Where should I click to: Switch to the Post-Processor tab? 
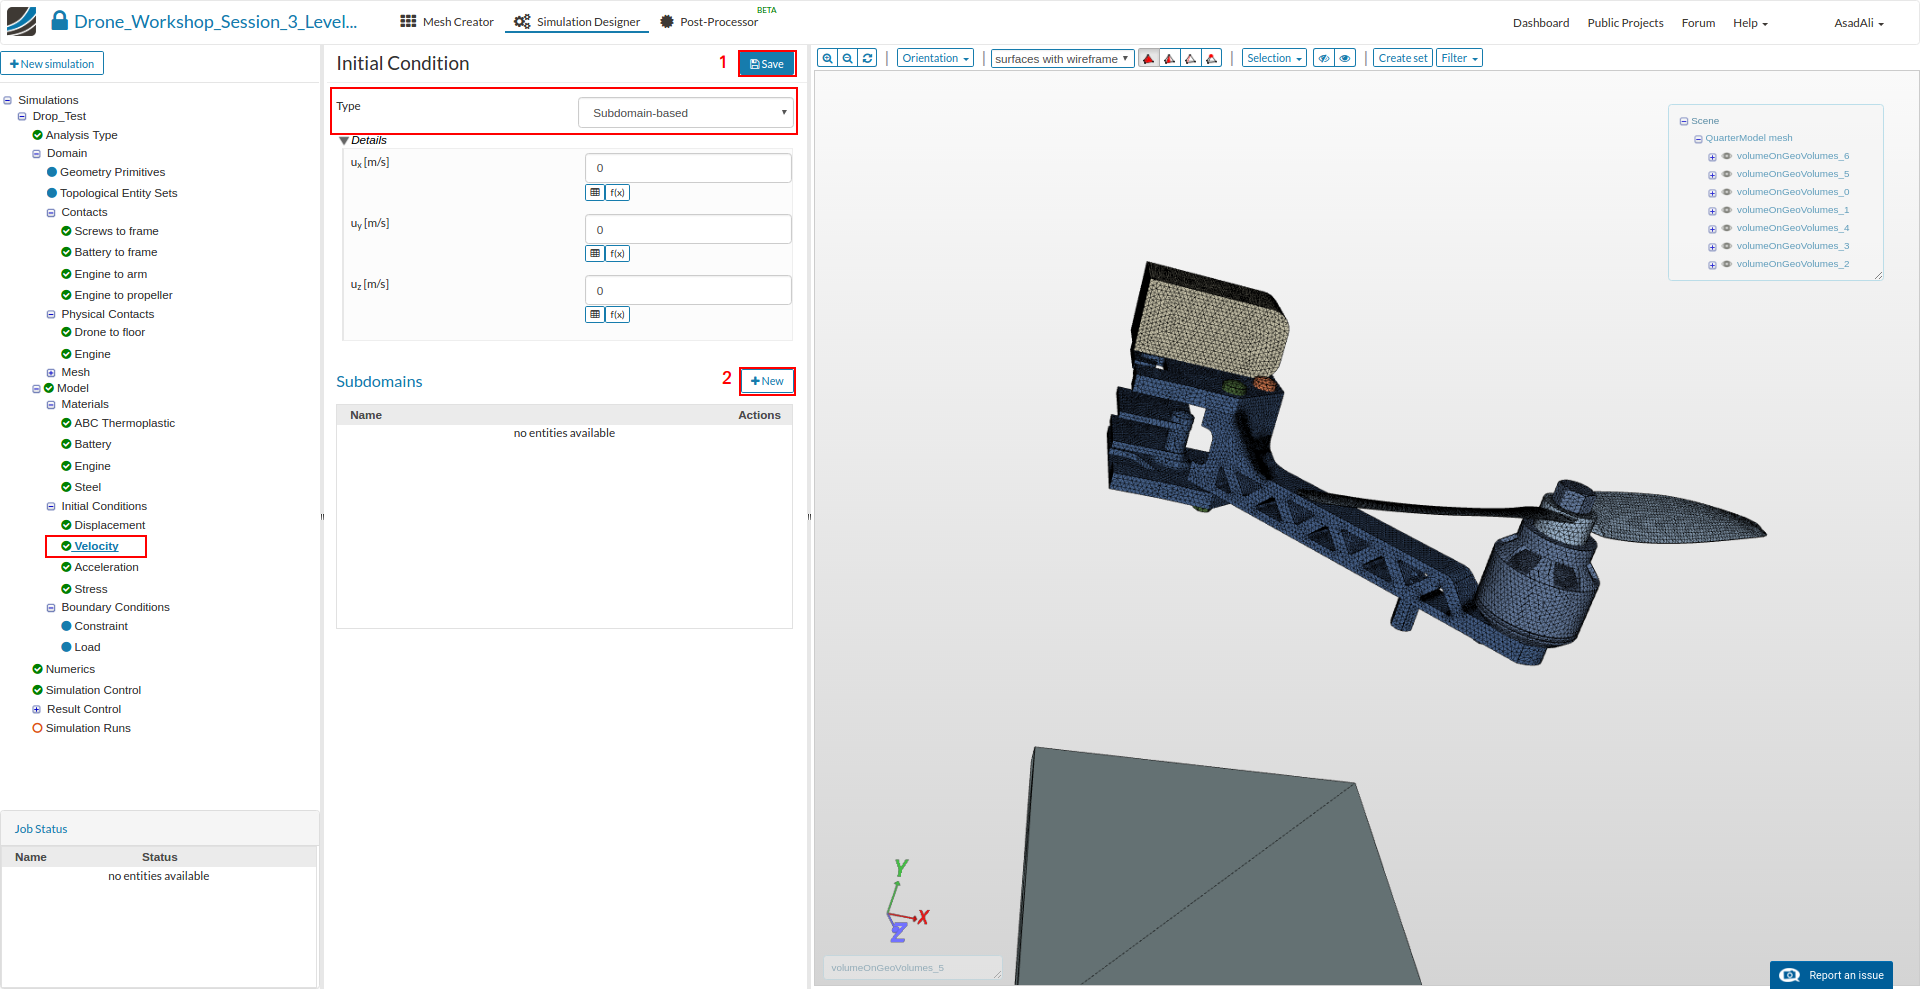(x=709, y=22)
